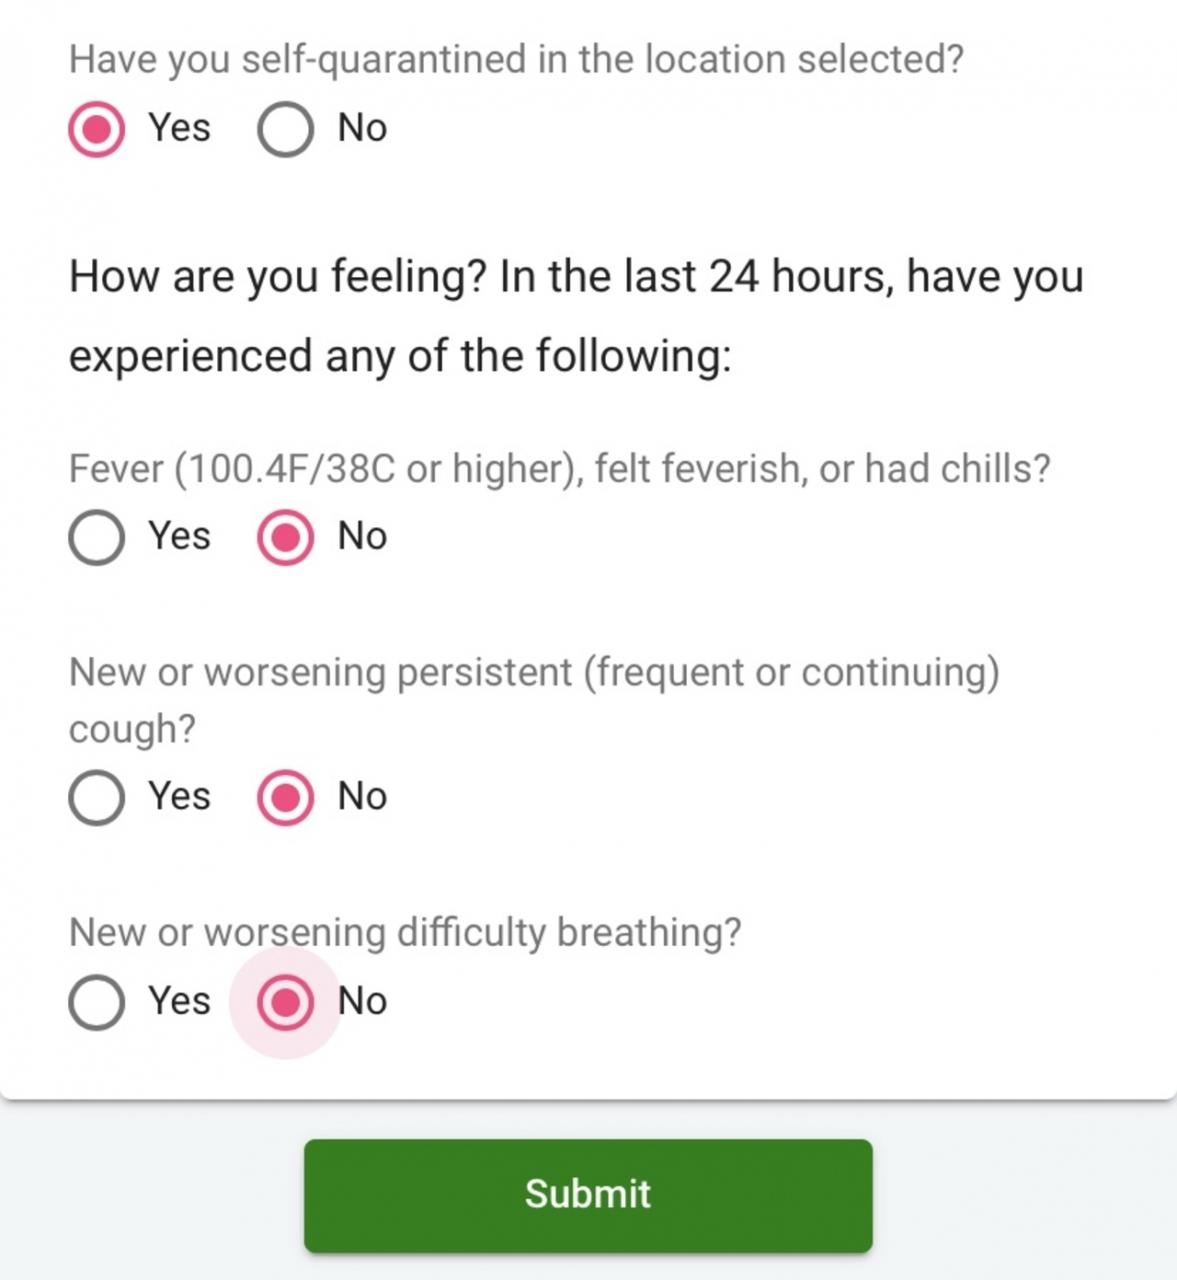This screenshot has width=1177, height=1280.
Task: Click the self-quarantined question text
Action: point(516,60)
